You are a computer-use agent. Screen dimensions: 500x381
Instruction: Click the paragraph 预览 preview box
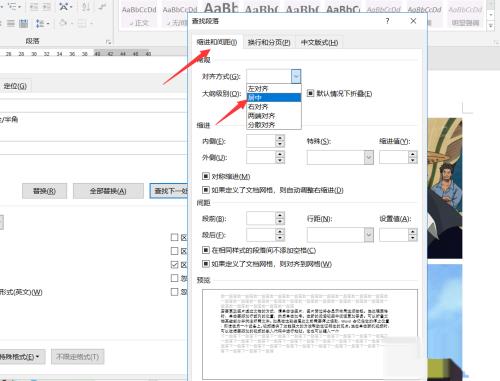click(310, 334)
